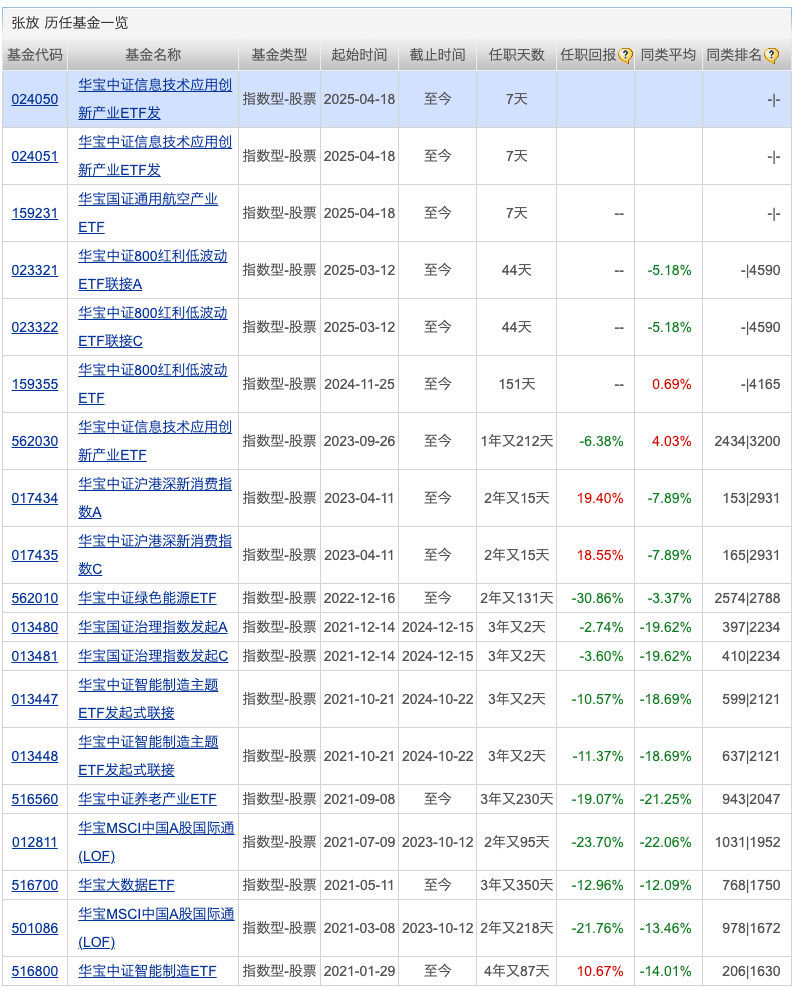This screenshot has height=988, width=794.
Task: Click the 10.67% tenure return value
Action: point(600,971)
